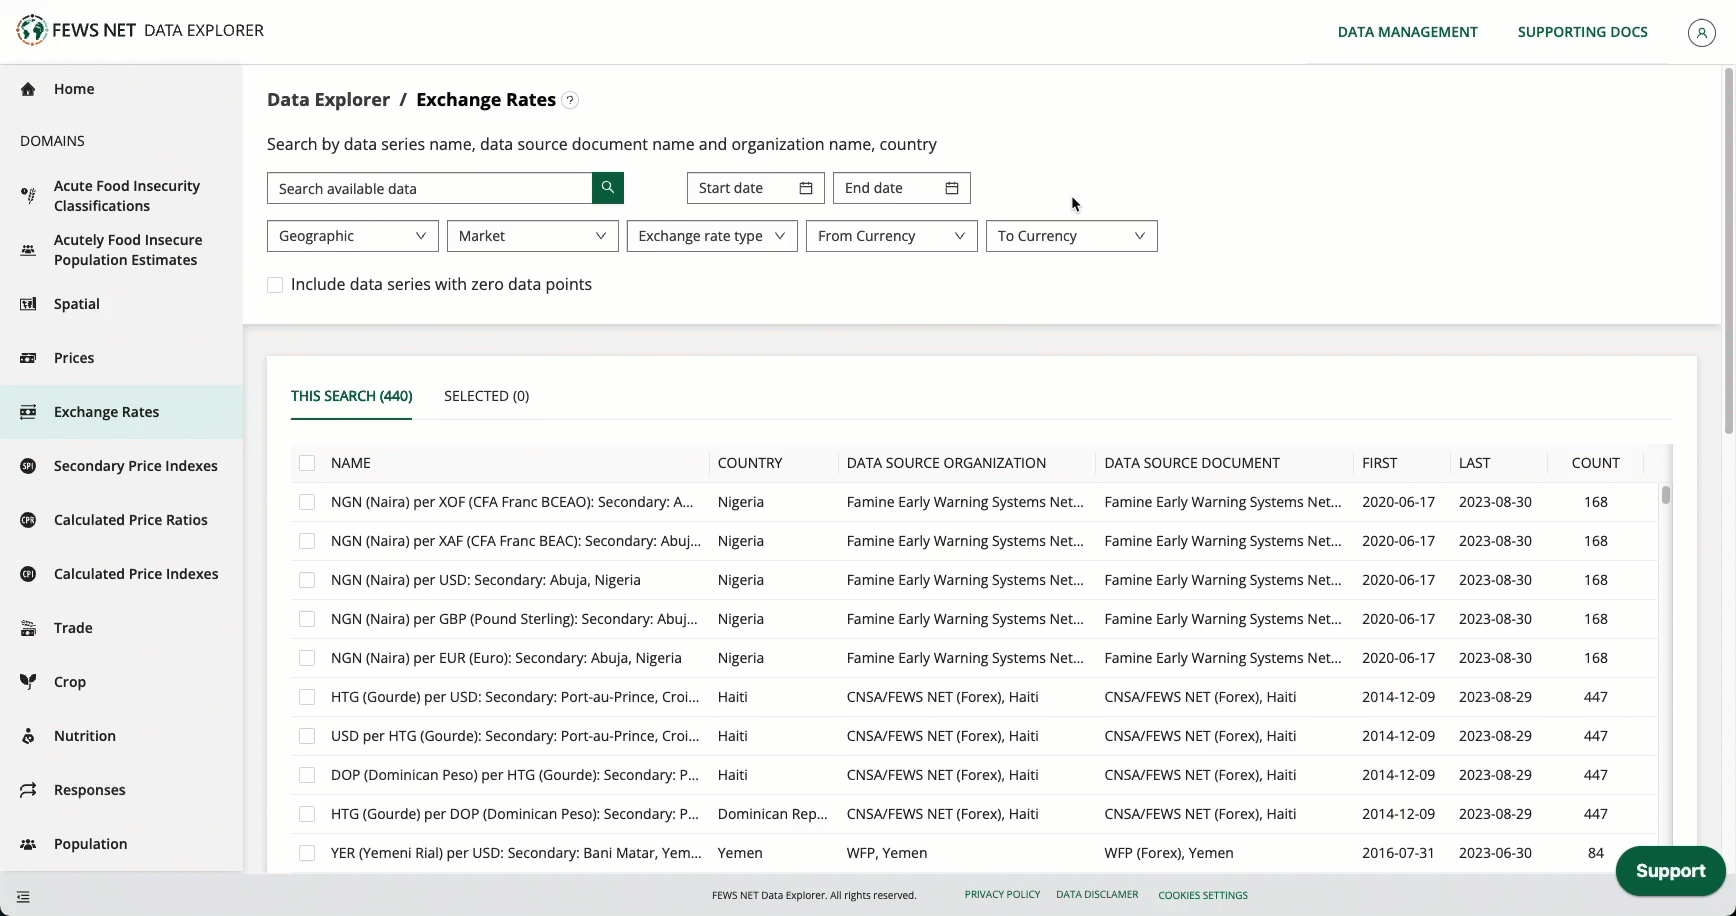Image resolution: width=1736 pixels, height=916 pixels.
Task: Toggle the select-all checkbox in table header
Action: 307,463
